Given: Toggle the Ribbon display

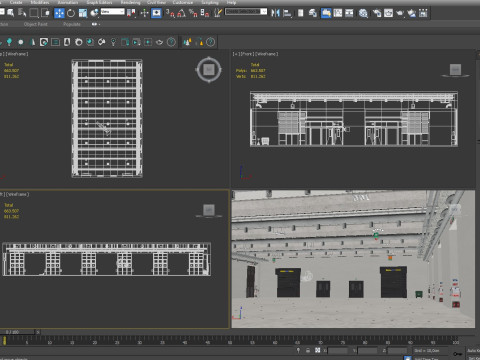Looking at the screenshot, I should (x=326, y=13).
